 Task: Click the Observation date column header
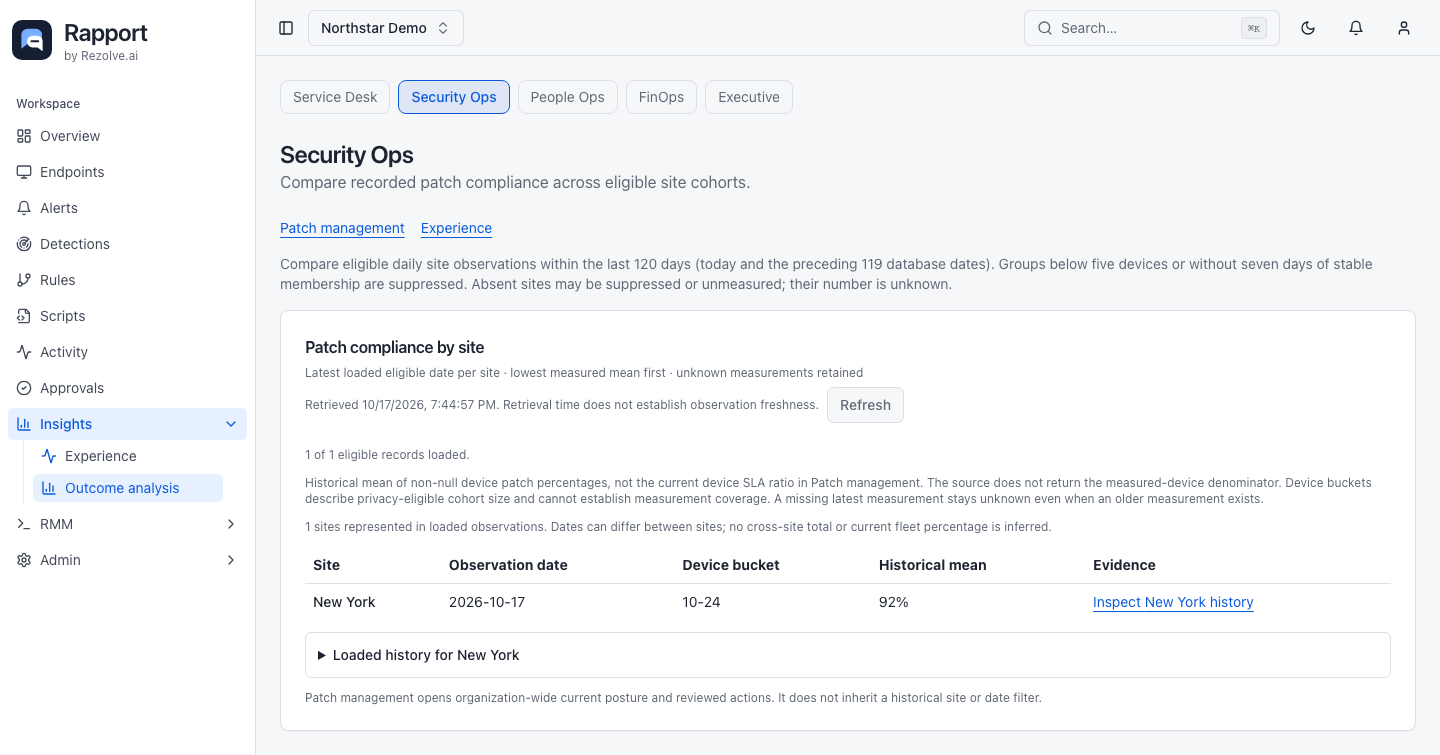click(508, 565)
